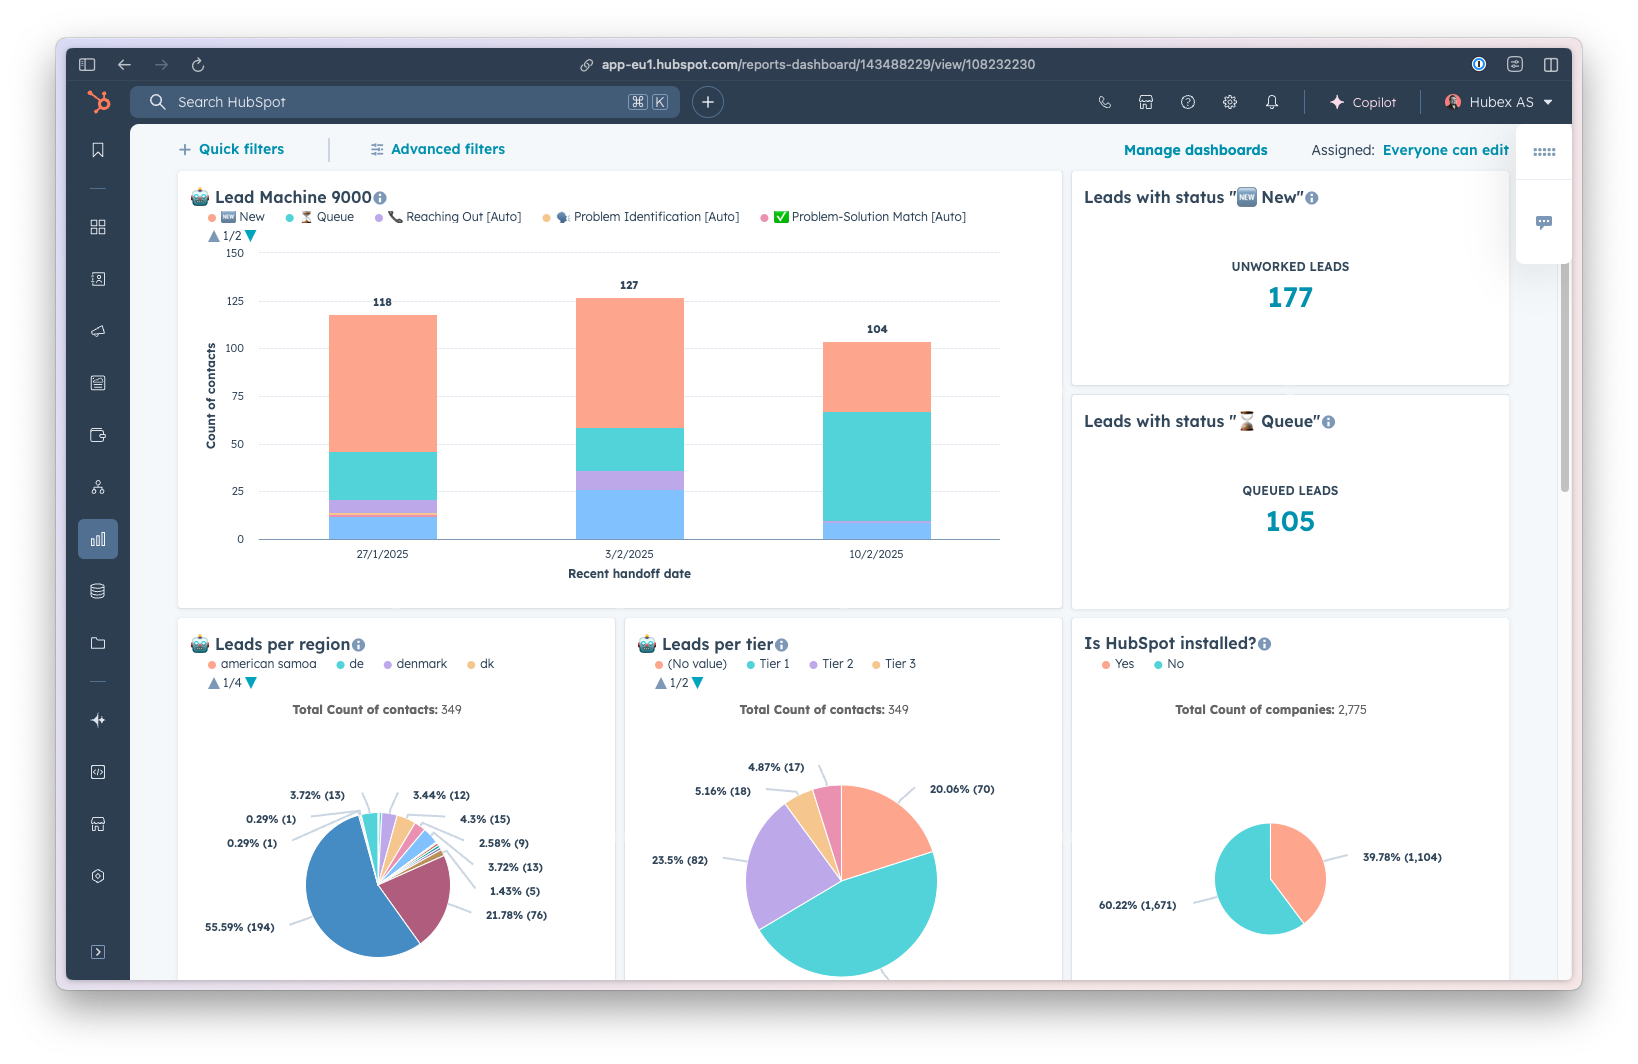Image resolution: width=1638 pixels, height=1064 pixels.
Task: Open Hubex AS account dropdown
Action: tap(1499, 102)
